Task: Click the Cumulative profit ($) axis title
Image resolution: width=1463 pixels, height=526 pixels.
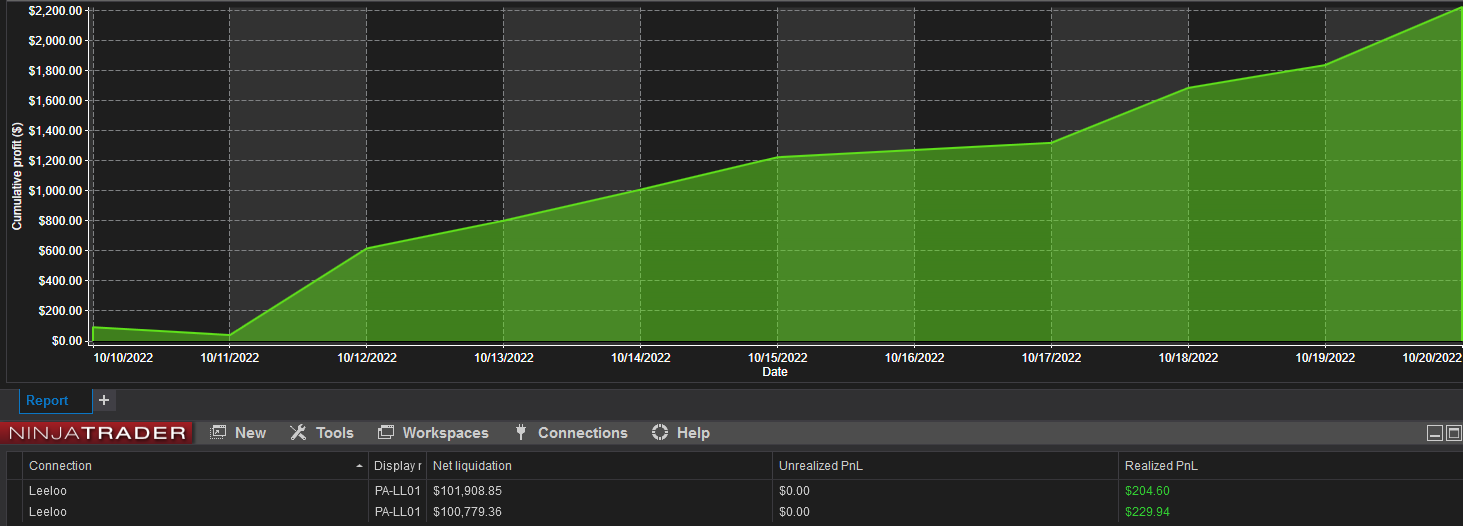Action: (17, 176)
